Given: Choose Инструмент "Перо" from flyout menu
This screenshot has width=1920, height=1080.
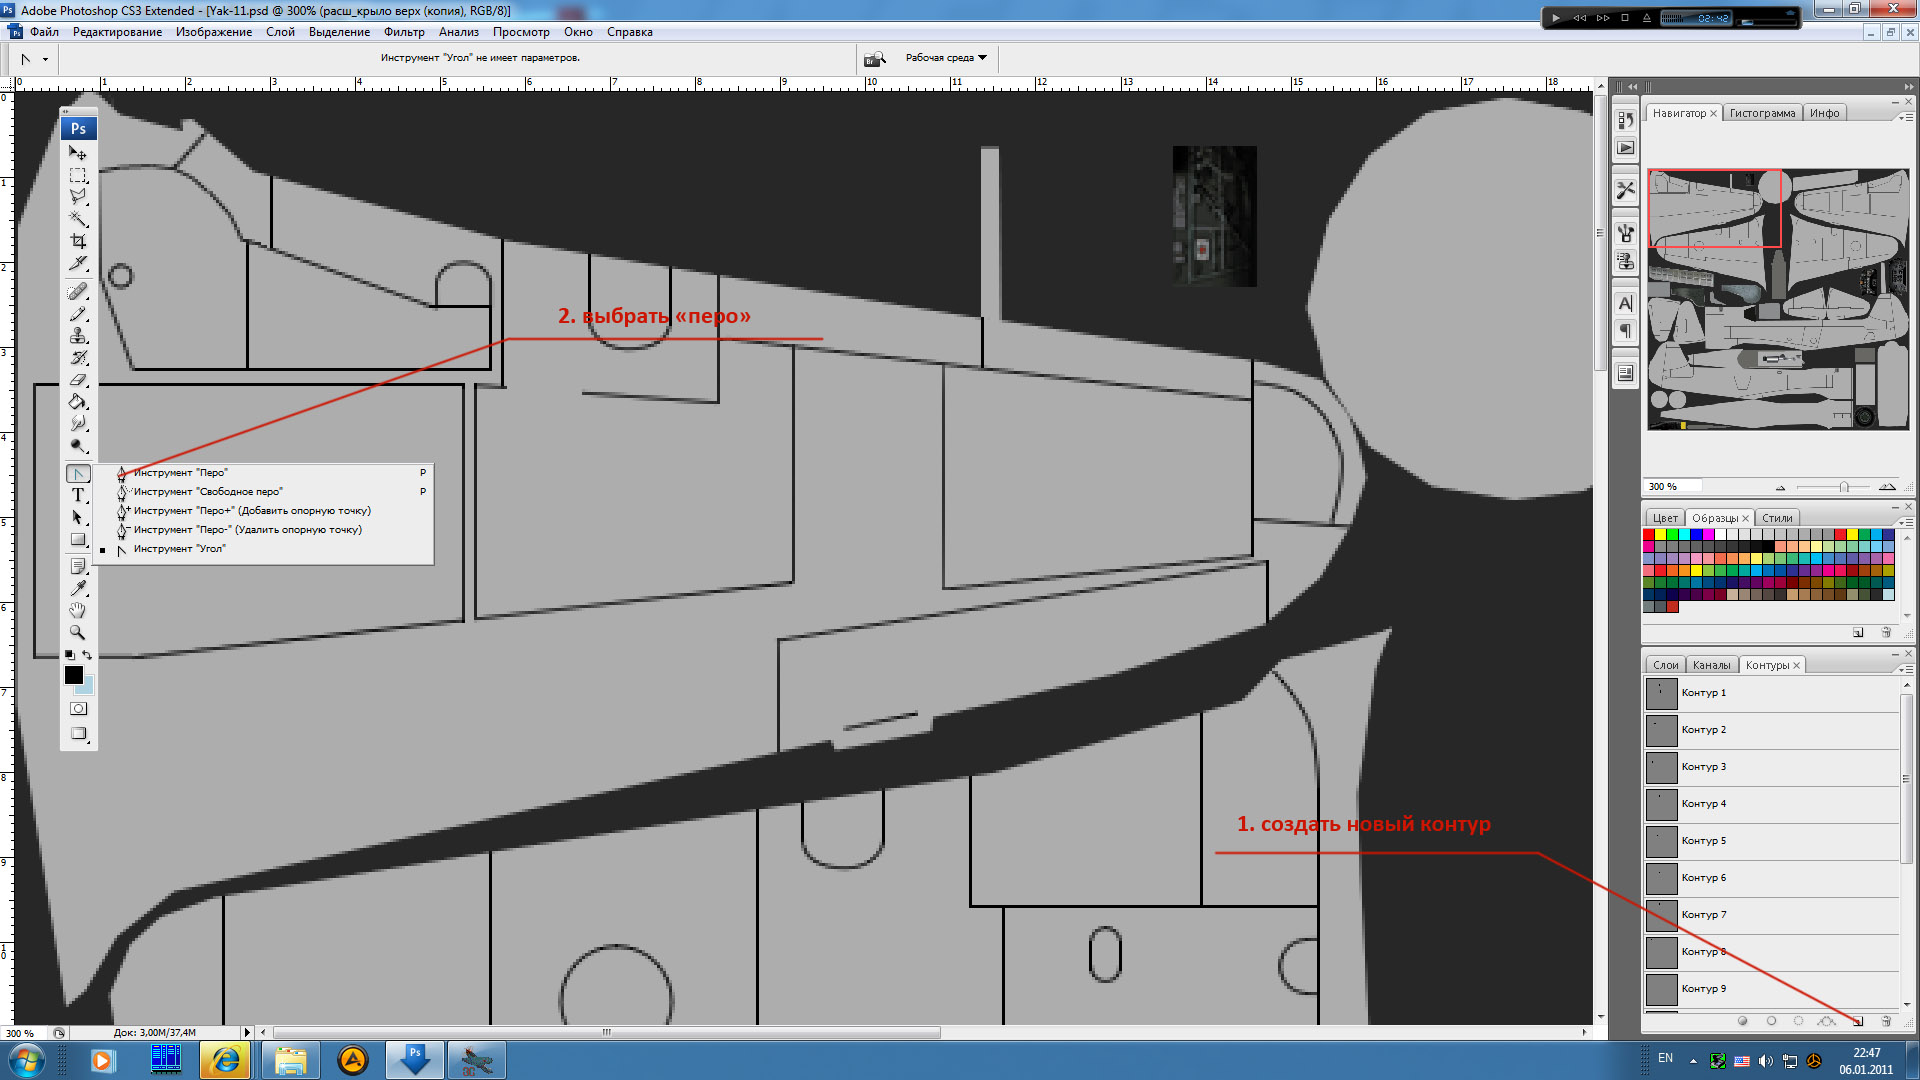Looking at the screenshot, I should coord(180,473).
